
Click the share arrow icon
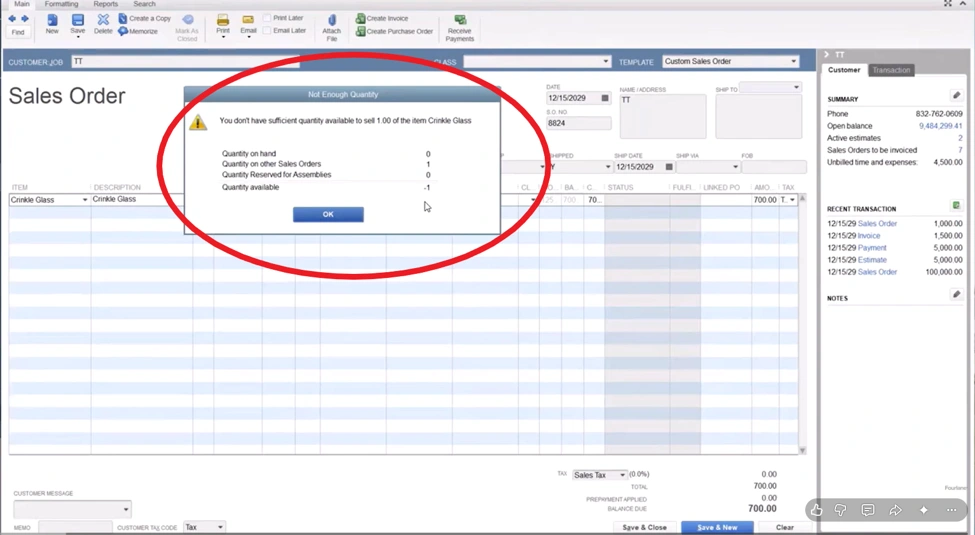point(895,510)
